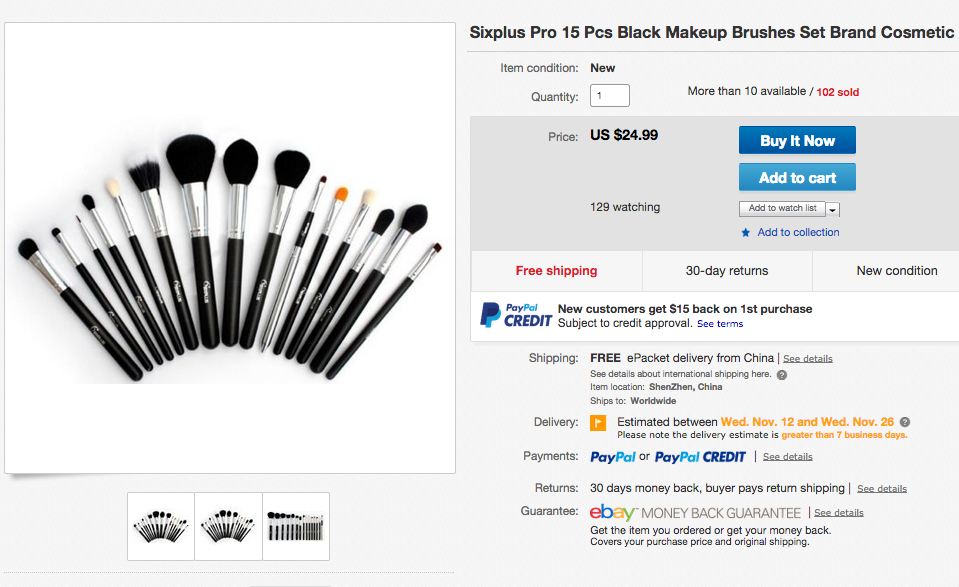
Task: Click the 102 sold link
Action: coord(838,92)
